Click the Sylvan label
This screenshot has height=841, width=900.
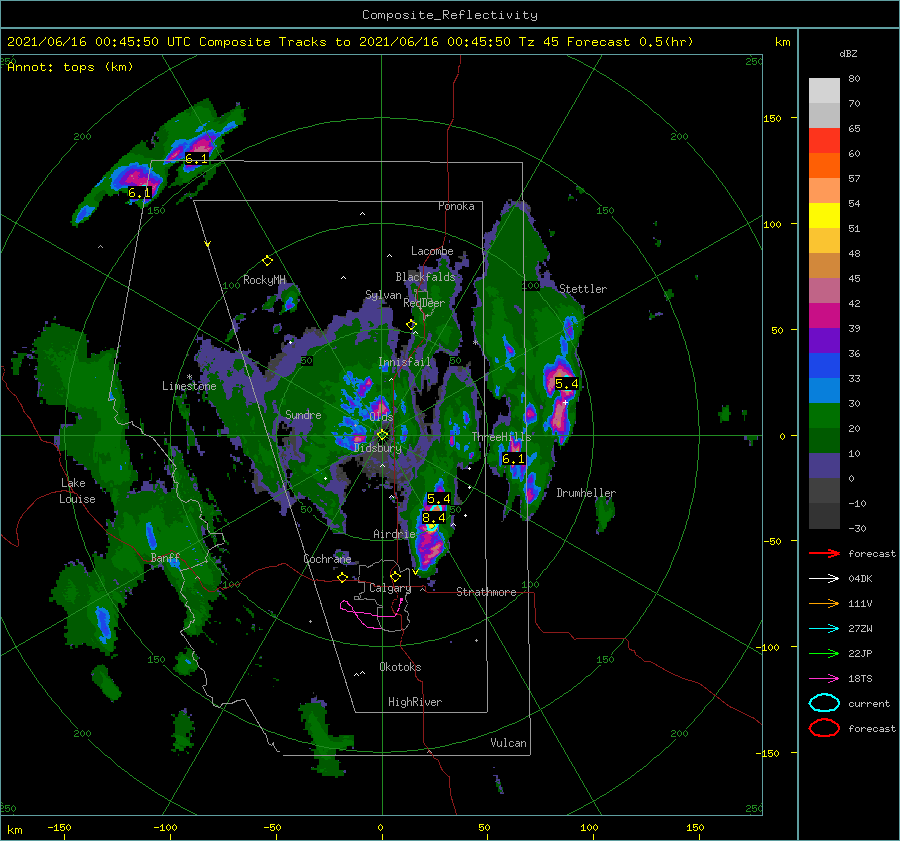(x=383, y=295)
